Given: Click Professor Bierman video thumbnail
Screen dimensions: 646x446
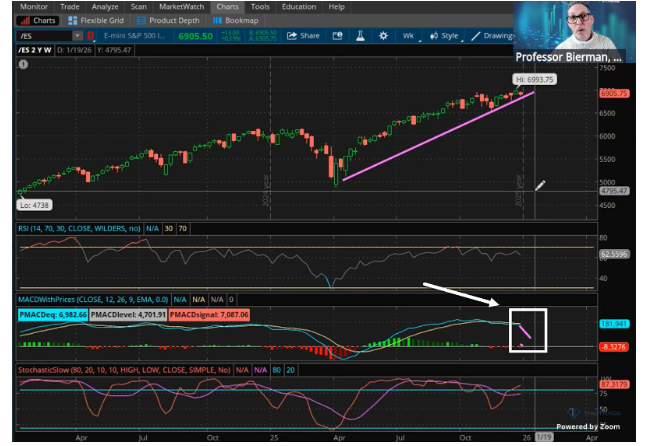Looking at the screenshot, I should click(x=574, y=32).
